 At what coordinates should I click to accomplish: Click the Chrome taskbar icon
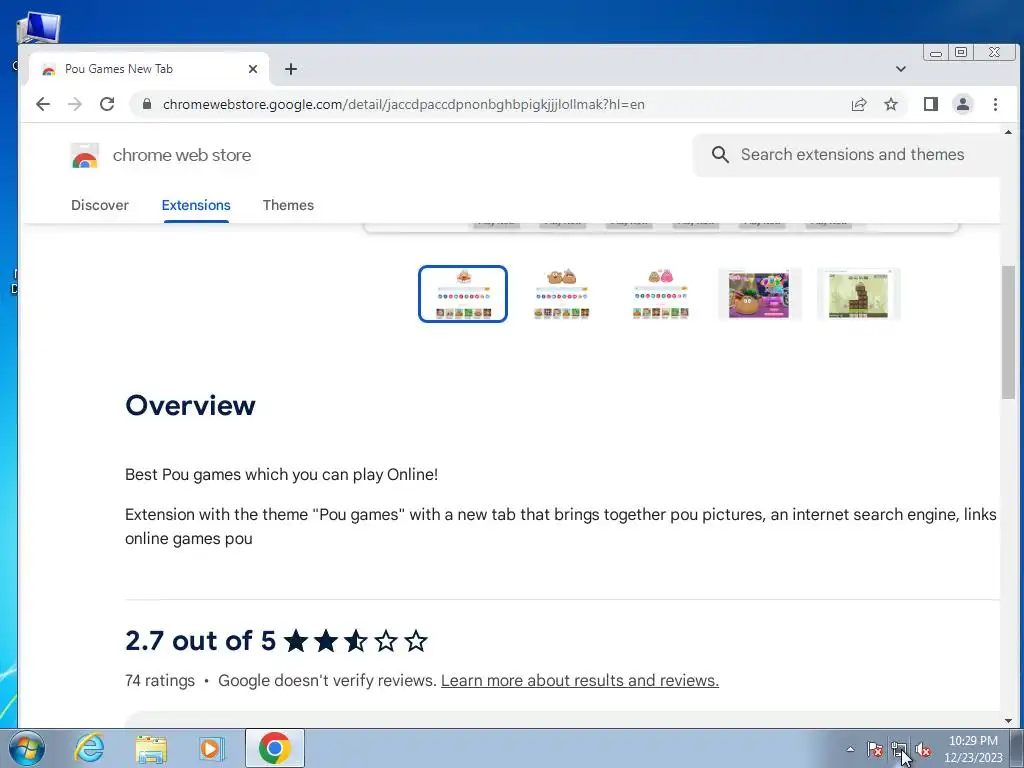274,748
